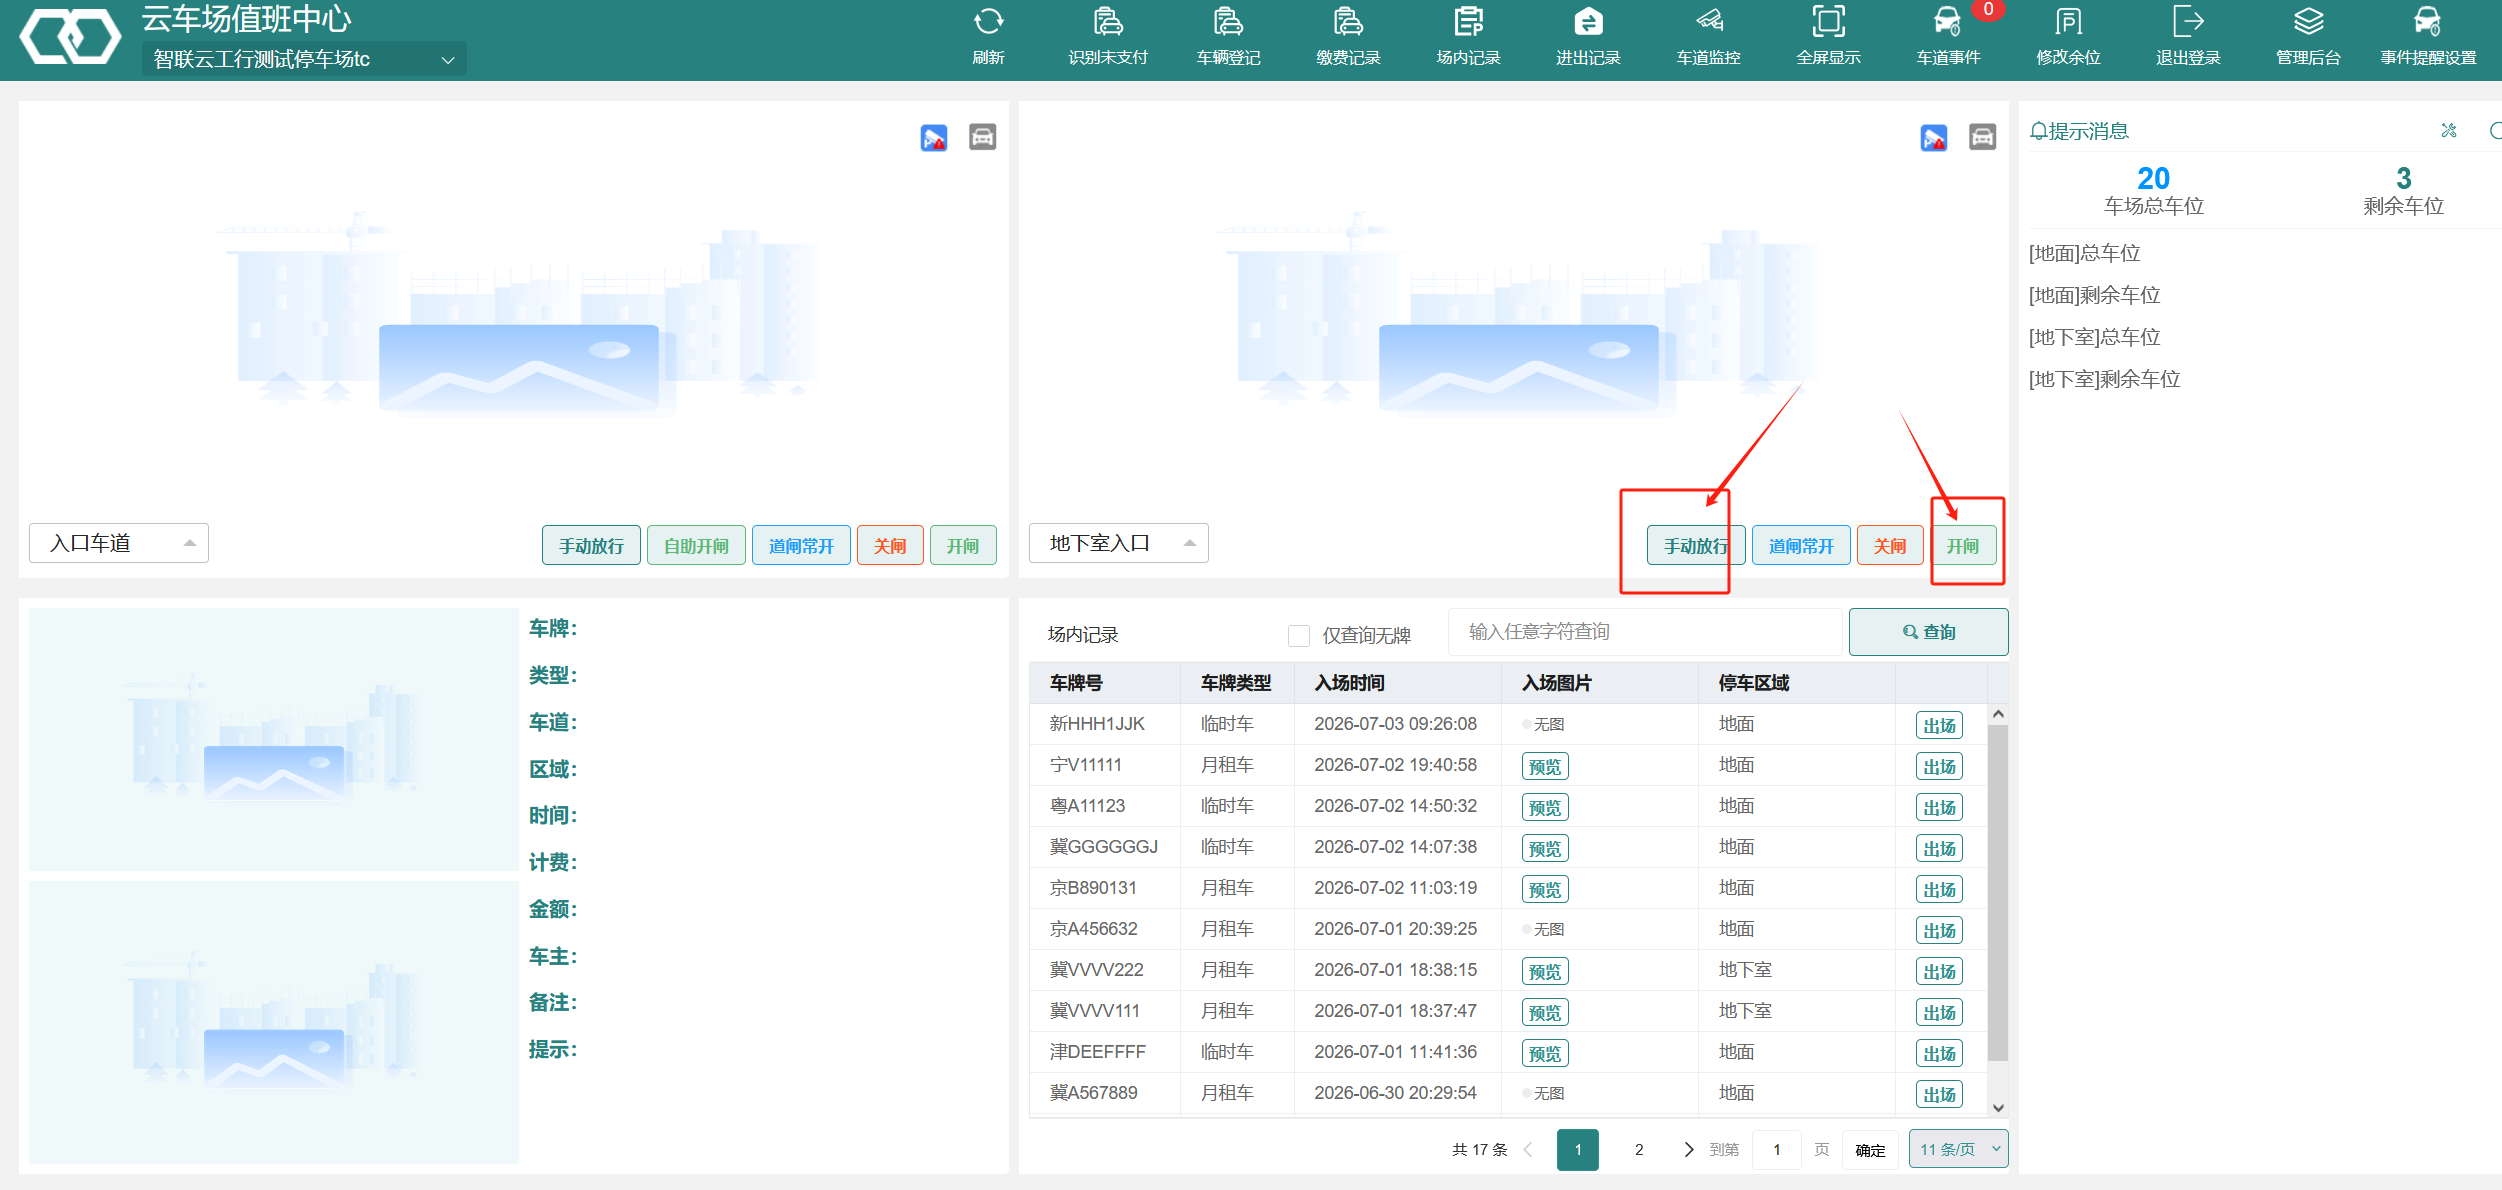This screenshot has width=2502, height=1190.
Task: Click 道闸常开 for 地下室入口
Action: click(1801, 545)
